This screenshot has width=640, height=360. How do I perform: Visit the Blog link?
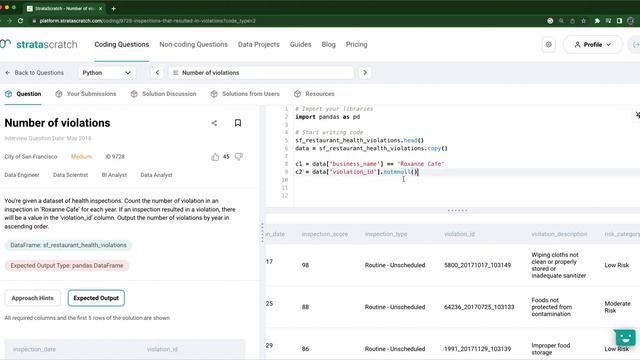coord(329,44)
